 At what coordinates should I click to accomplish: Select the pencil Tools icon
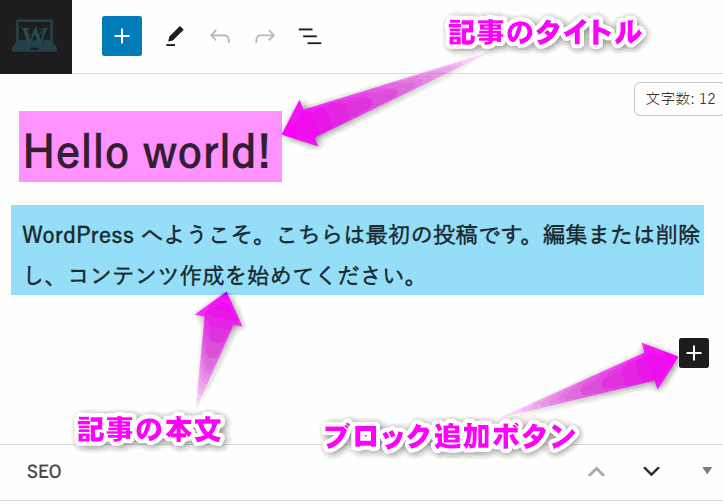pyautogui.click(x=175, y=37)
